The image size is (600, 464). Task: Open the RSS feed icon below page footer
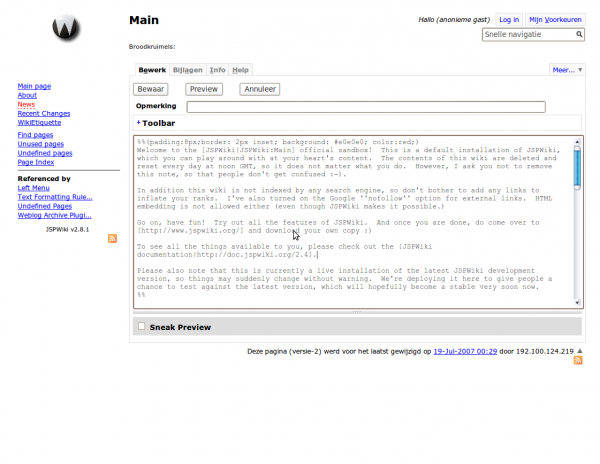[578, 360]
